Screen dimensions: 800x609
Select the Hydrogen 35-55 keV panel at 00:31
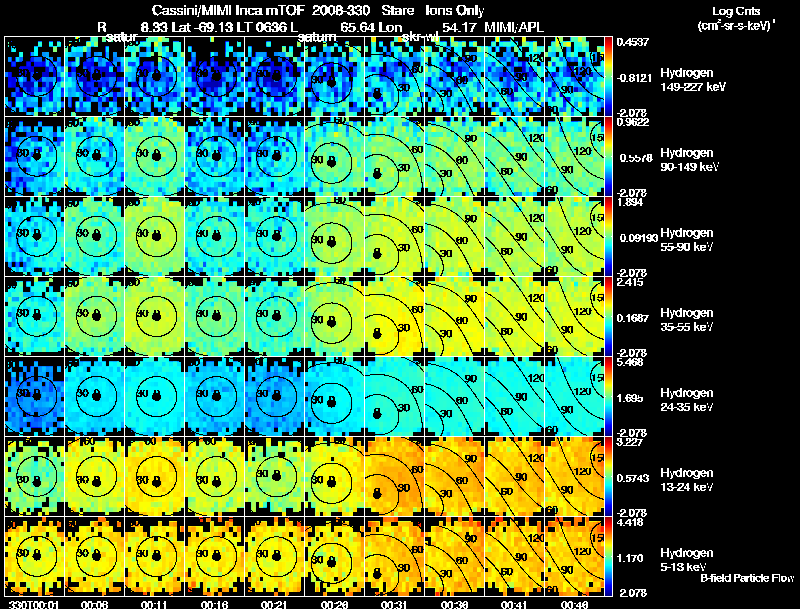click(395, 317)
